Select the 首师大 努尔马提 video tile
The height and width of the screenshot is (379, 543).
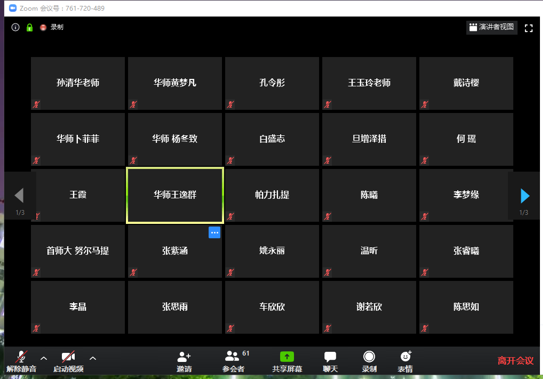point(78,252)
